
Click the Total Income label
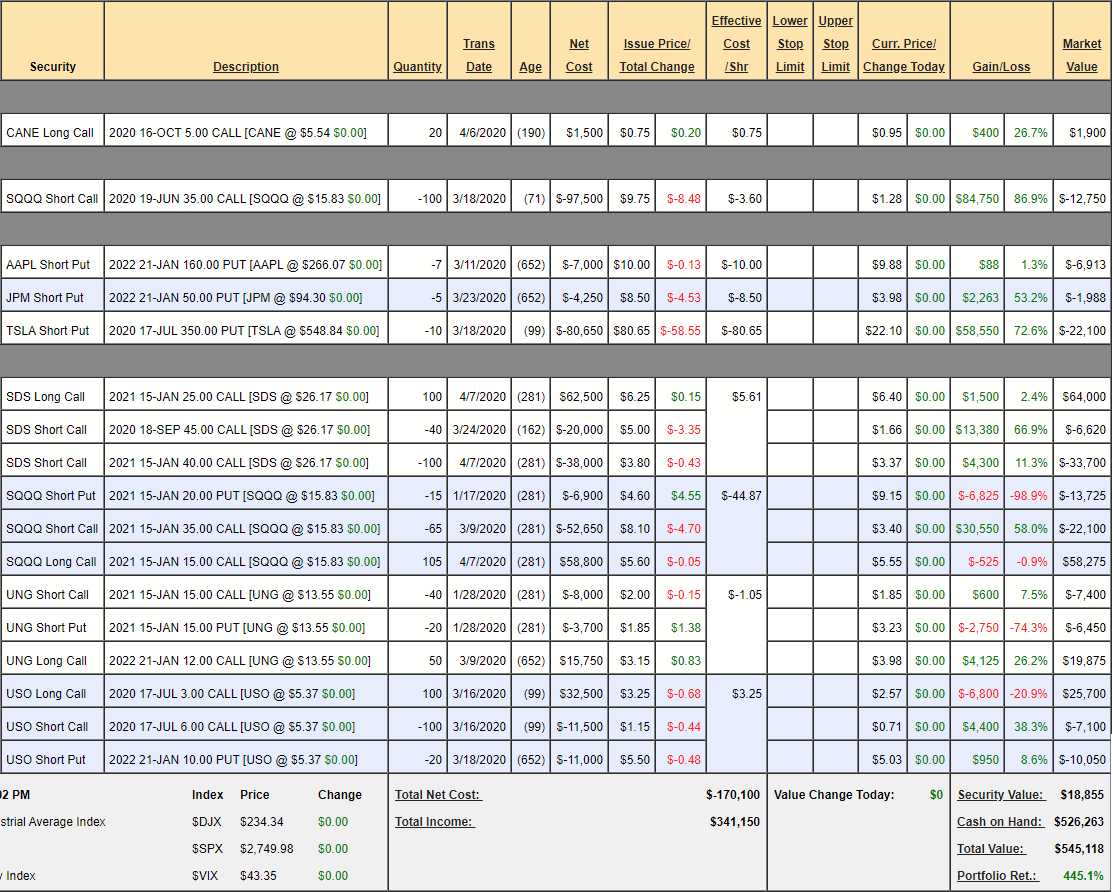click(434, 822)
